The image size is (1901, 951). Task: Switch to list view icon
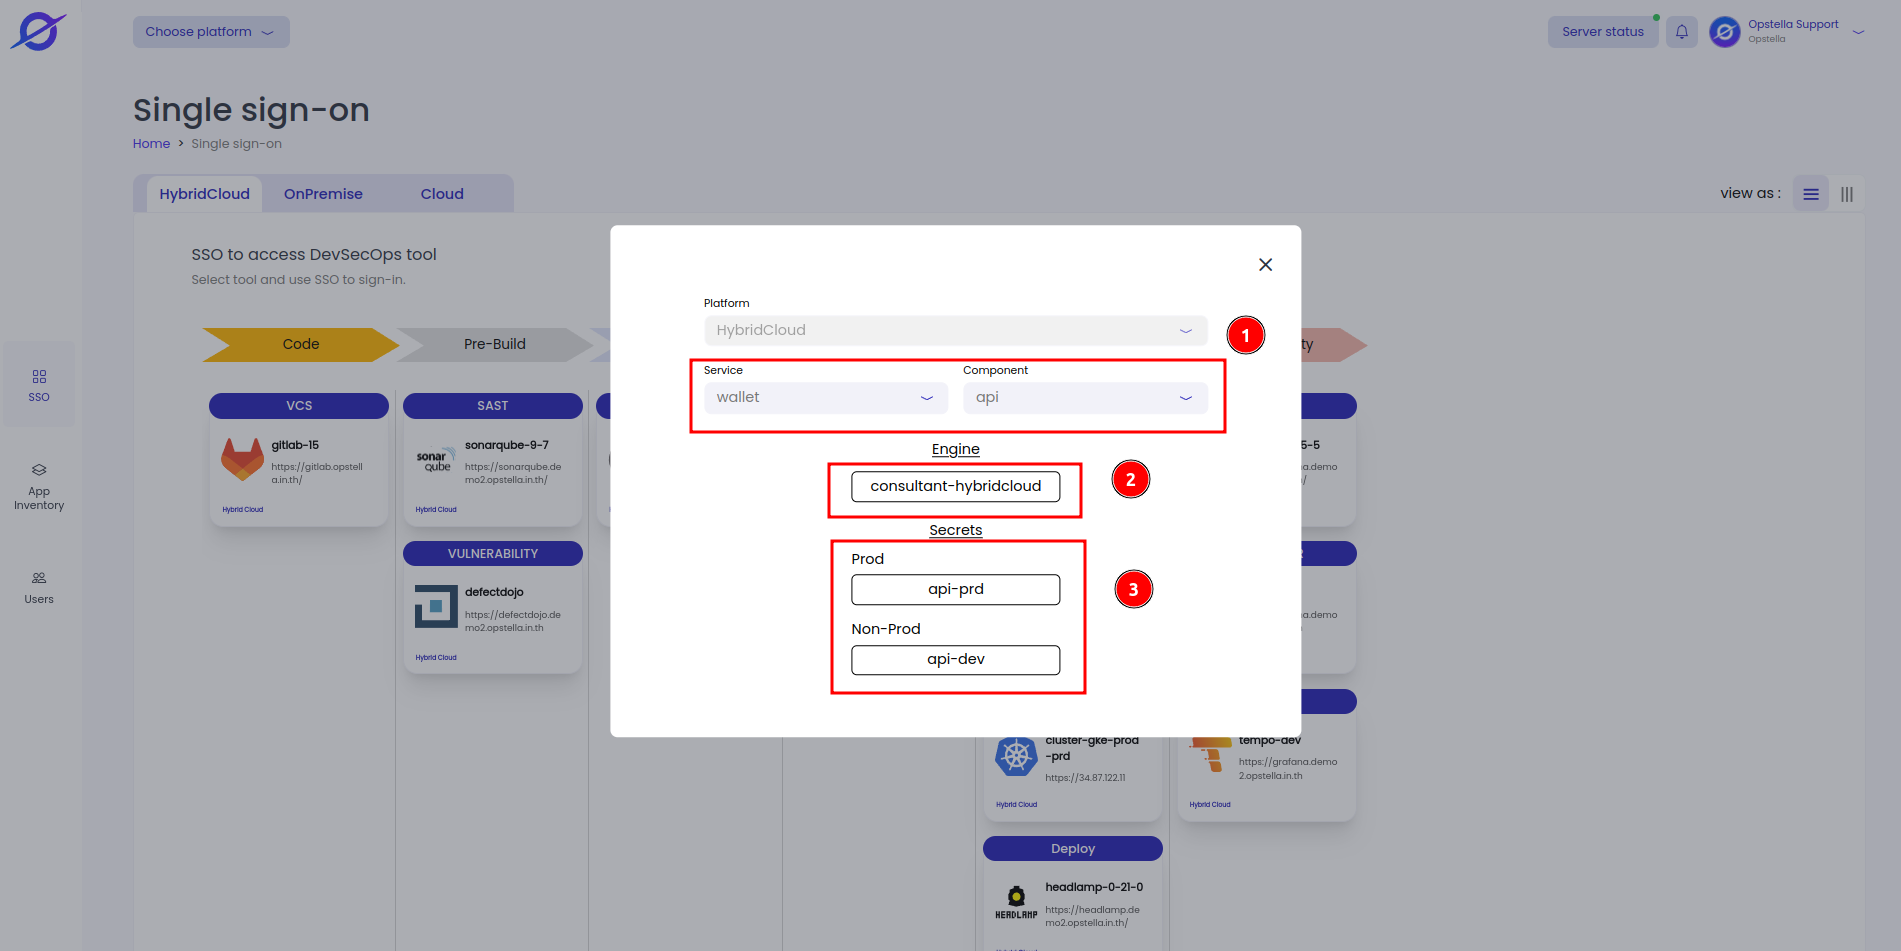coord(1811,194)
